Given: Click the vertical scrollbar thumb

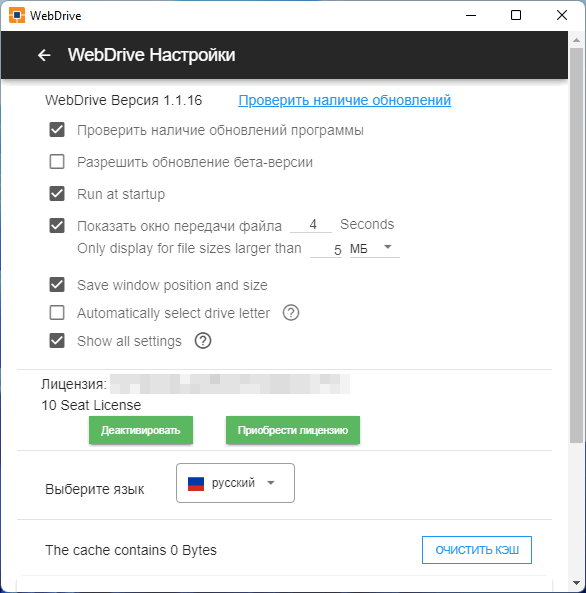Looking at the screenshot, I should [x=577, y=245].
